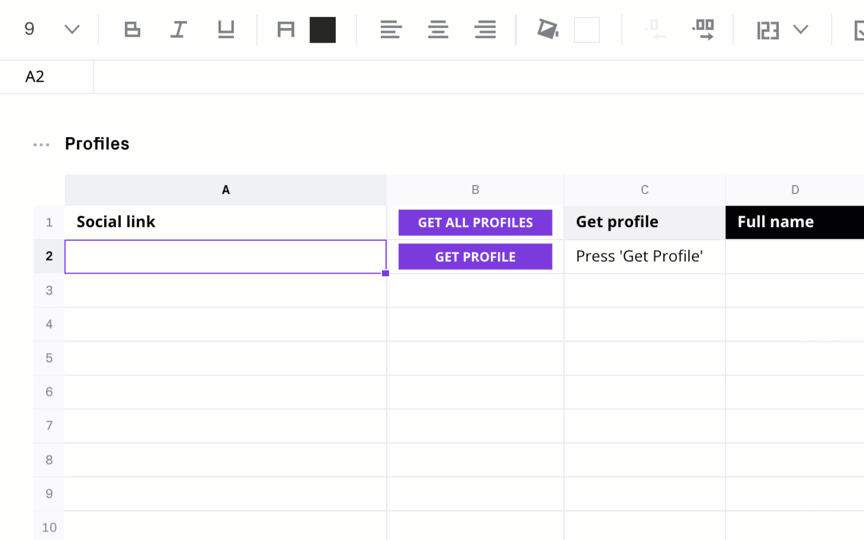Toggle italic text formatting

point(179,29)
